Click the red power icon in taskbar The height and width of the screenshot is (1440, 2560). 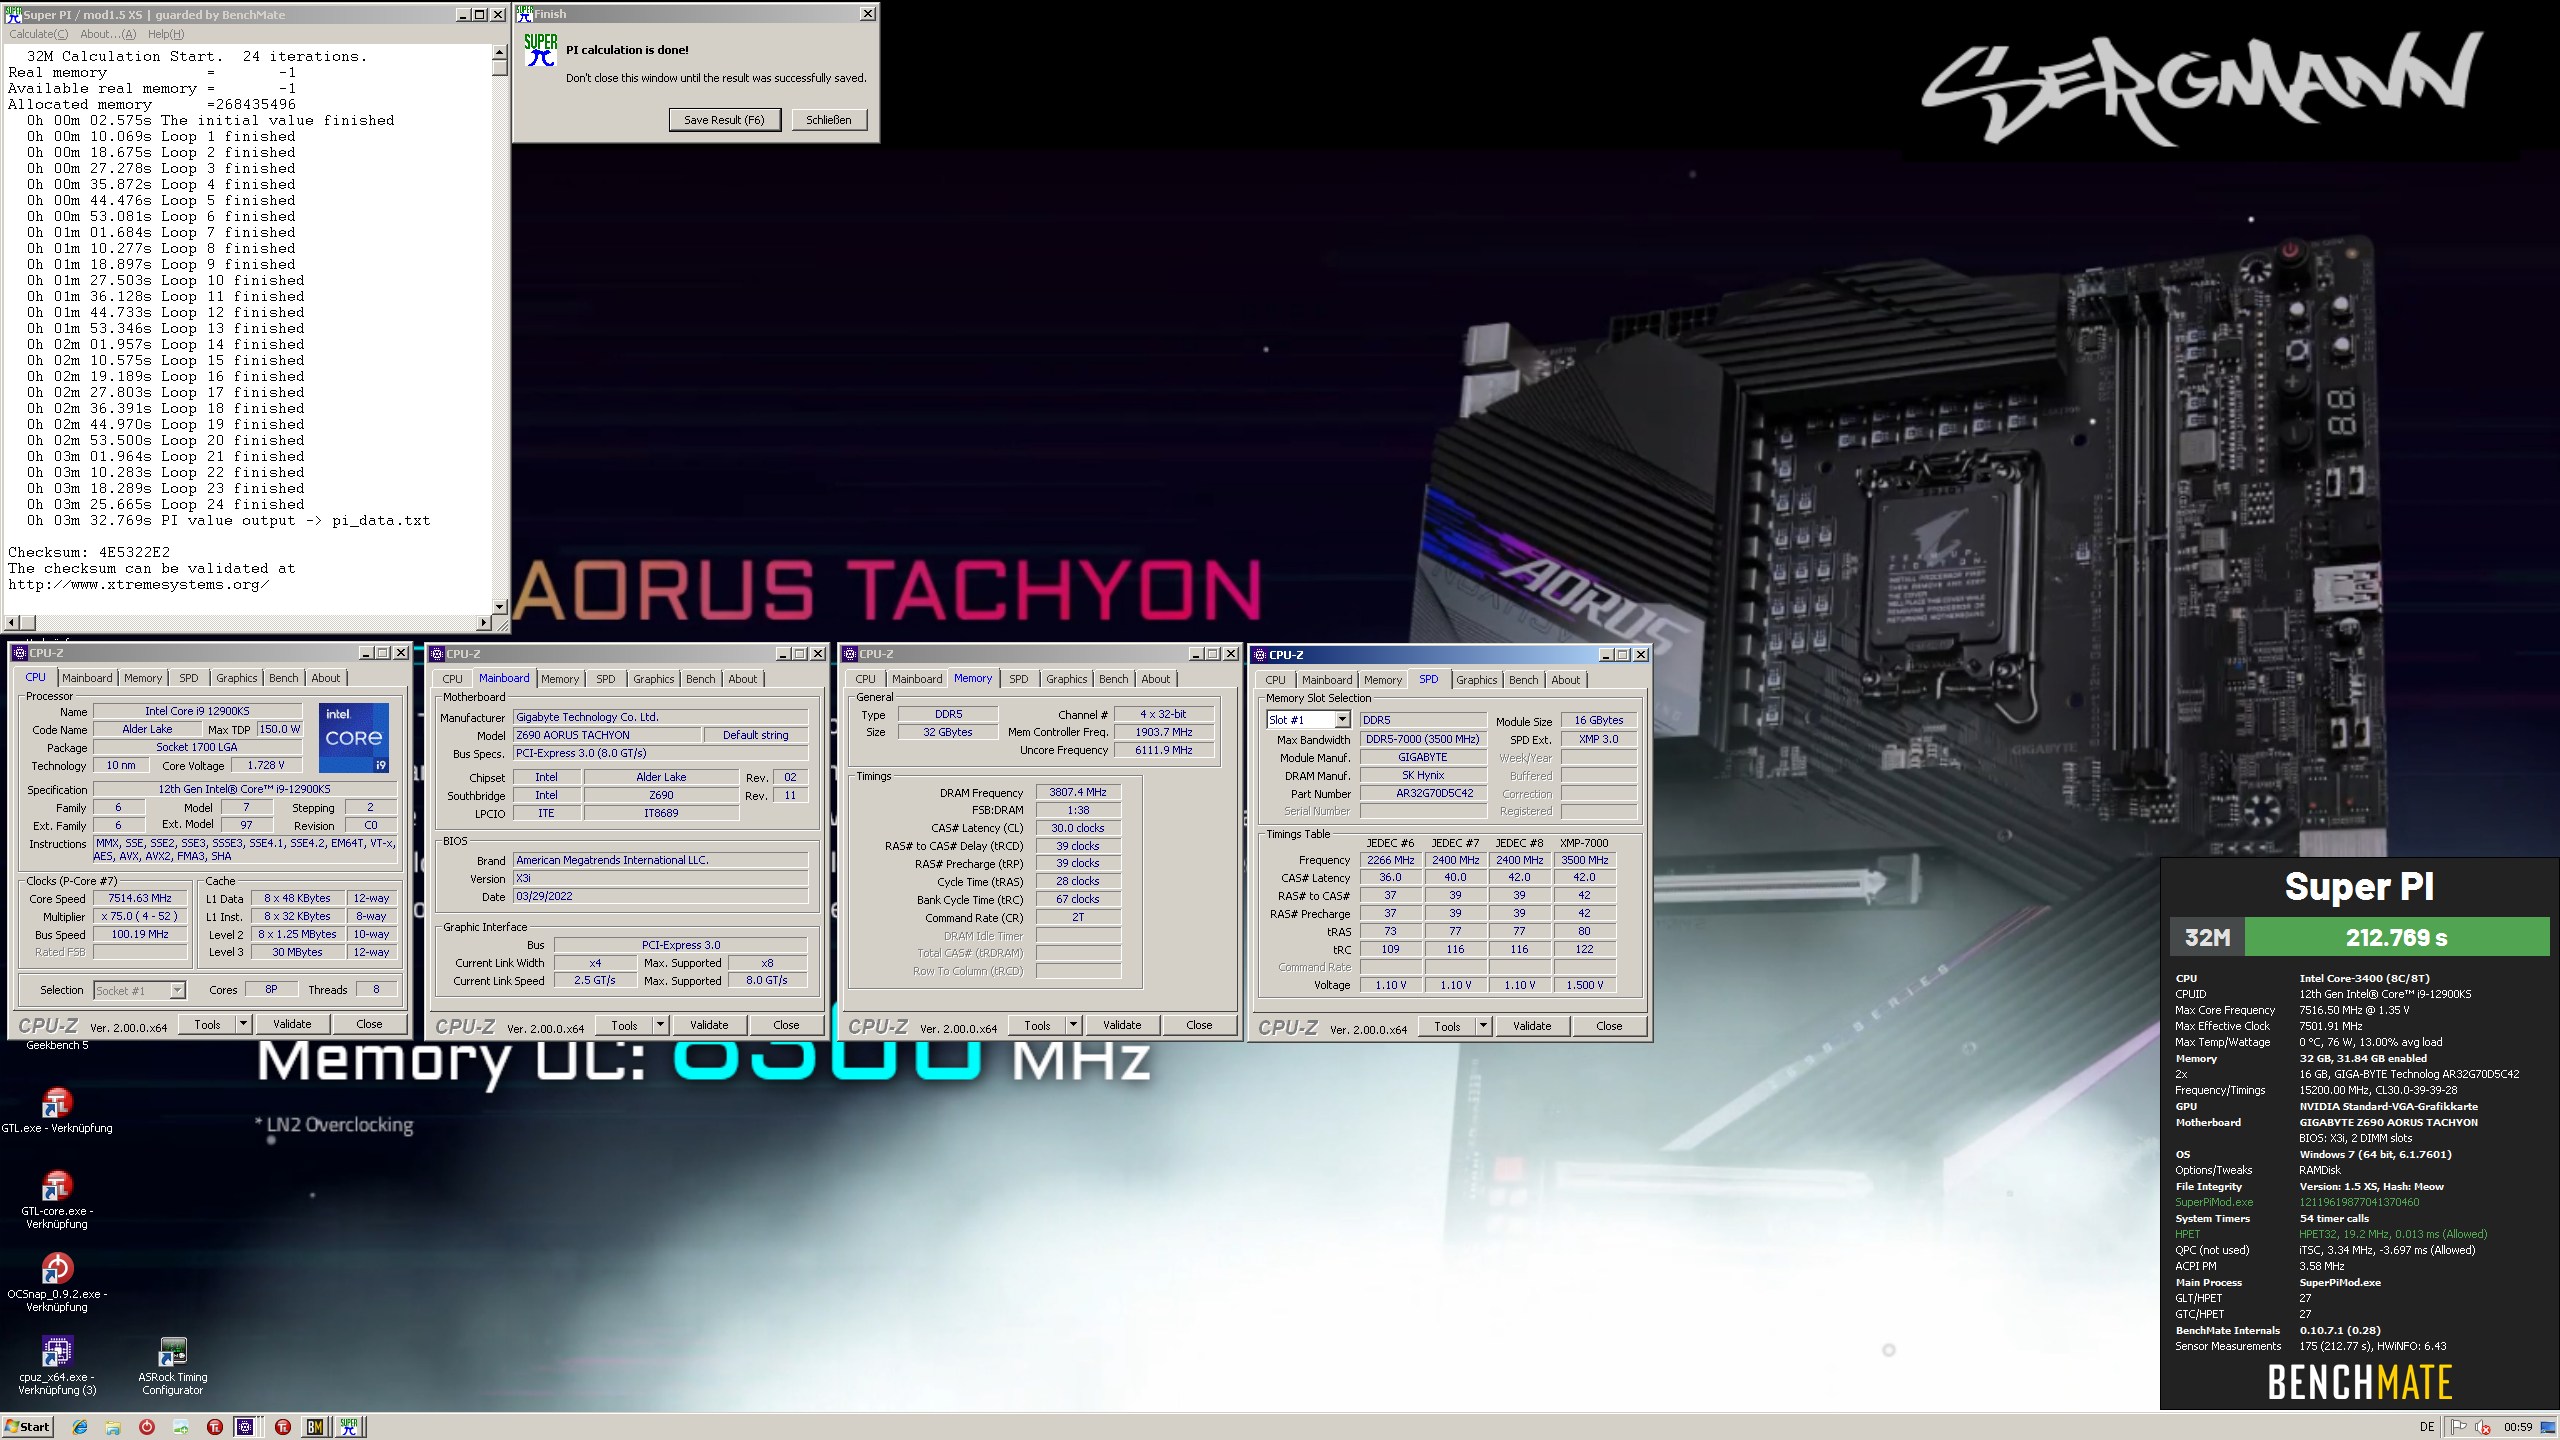coord(147,1427)
